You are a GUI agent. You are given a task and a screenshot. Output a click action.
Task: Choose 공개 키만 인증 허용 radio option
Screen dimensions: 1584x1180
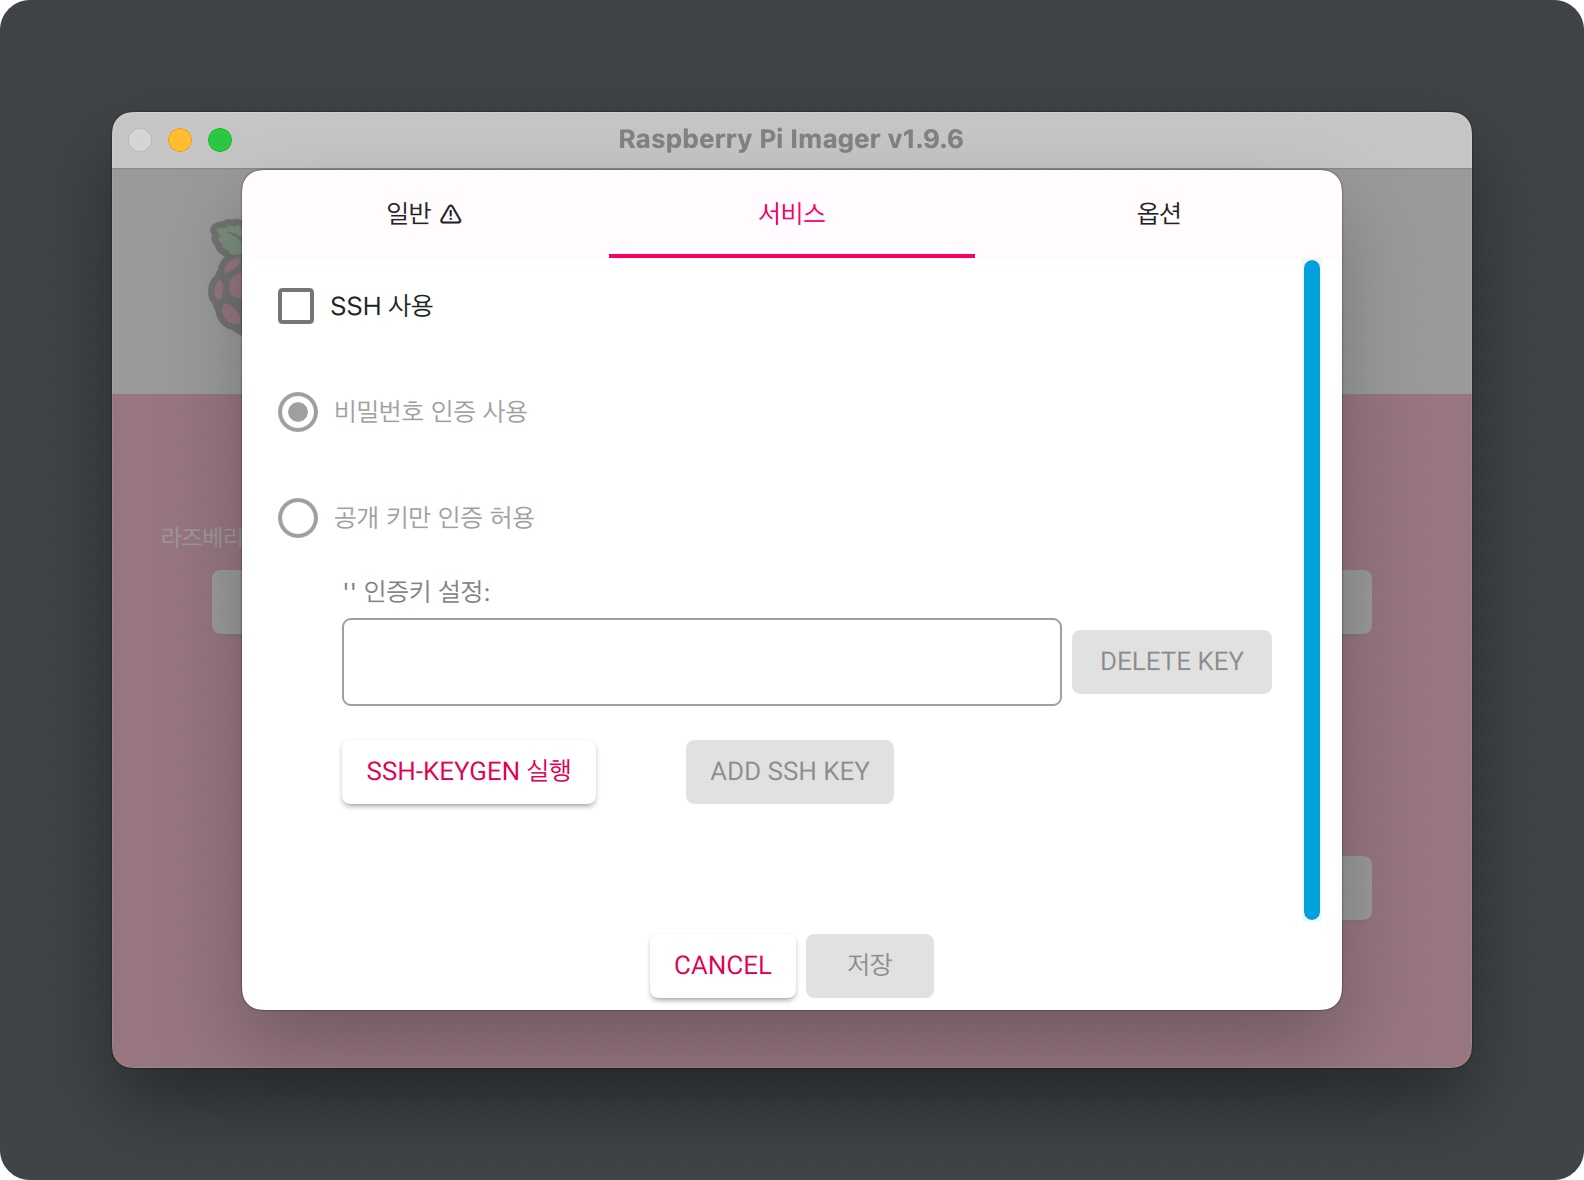298,518
